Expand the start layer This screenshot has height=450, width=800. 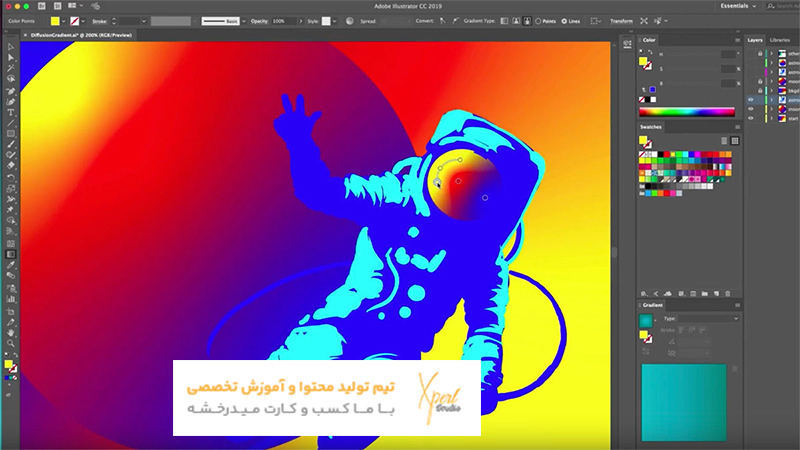point(771,118)
